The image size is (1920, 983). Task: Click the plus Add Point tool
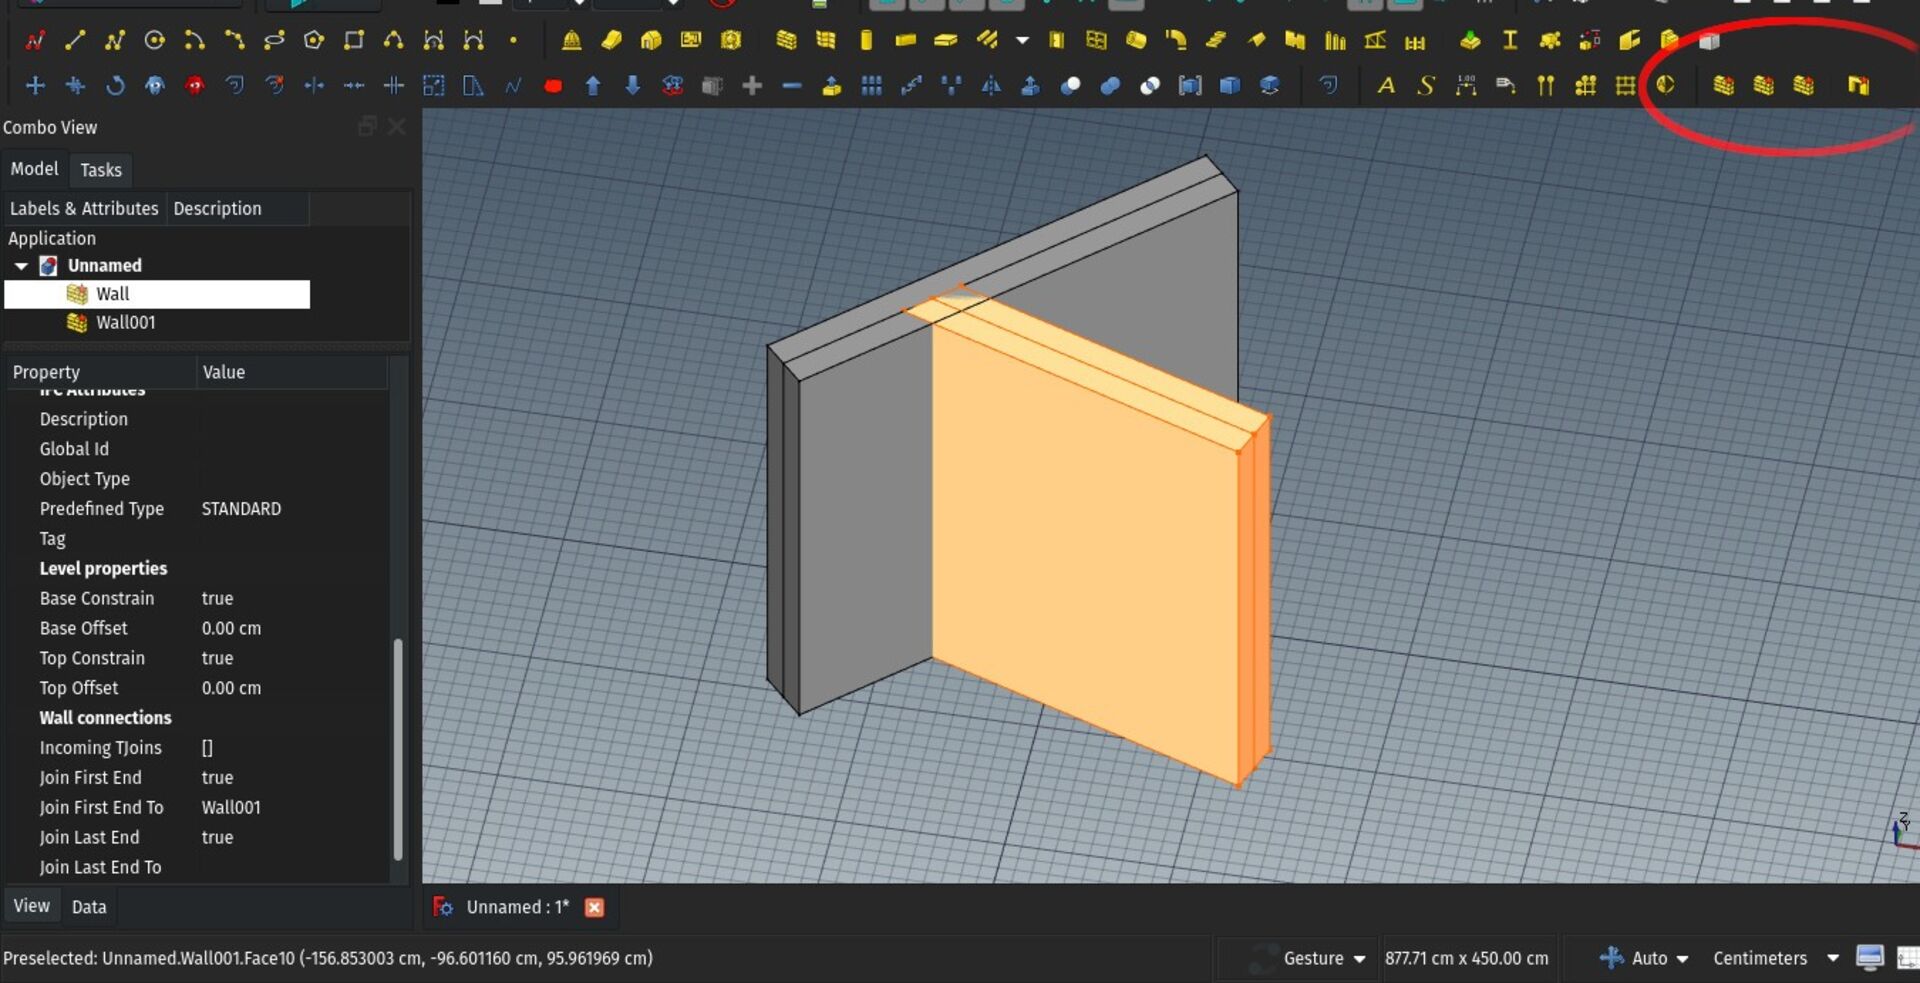(x=752, y=86)
